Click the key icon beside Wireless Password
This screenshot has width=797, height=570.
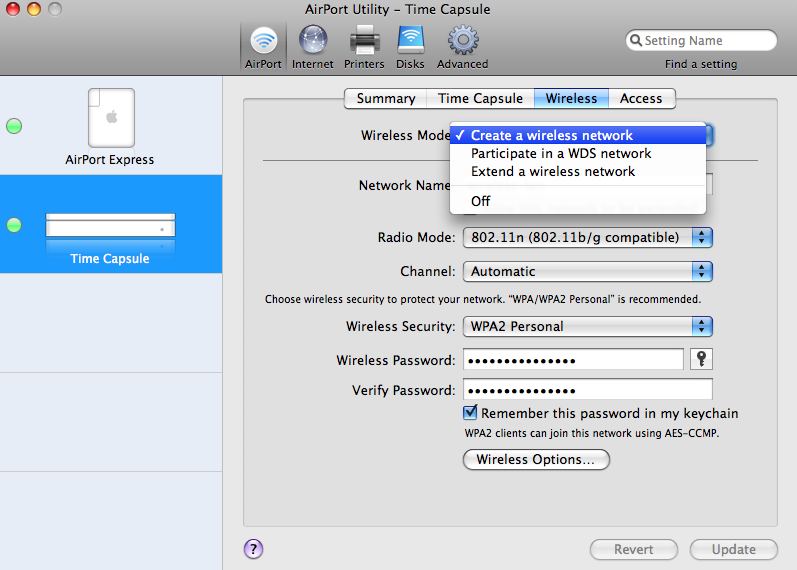[x=701, y=359]
